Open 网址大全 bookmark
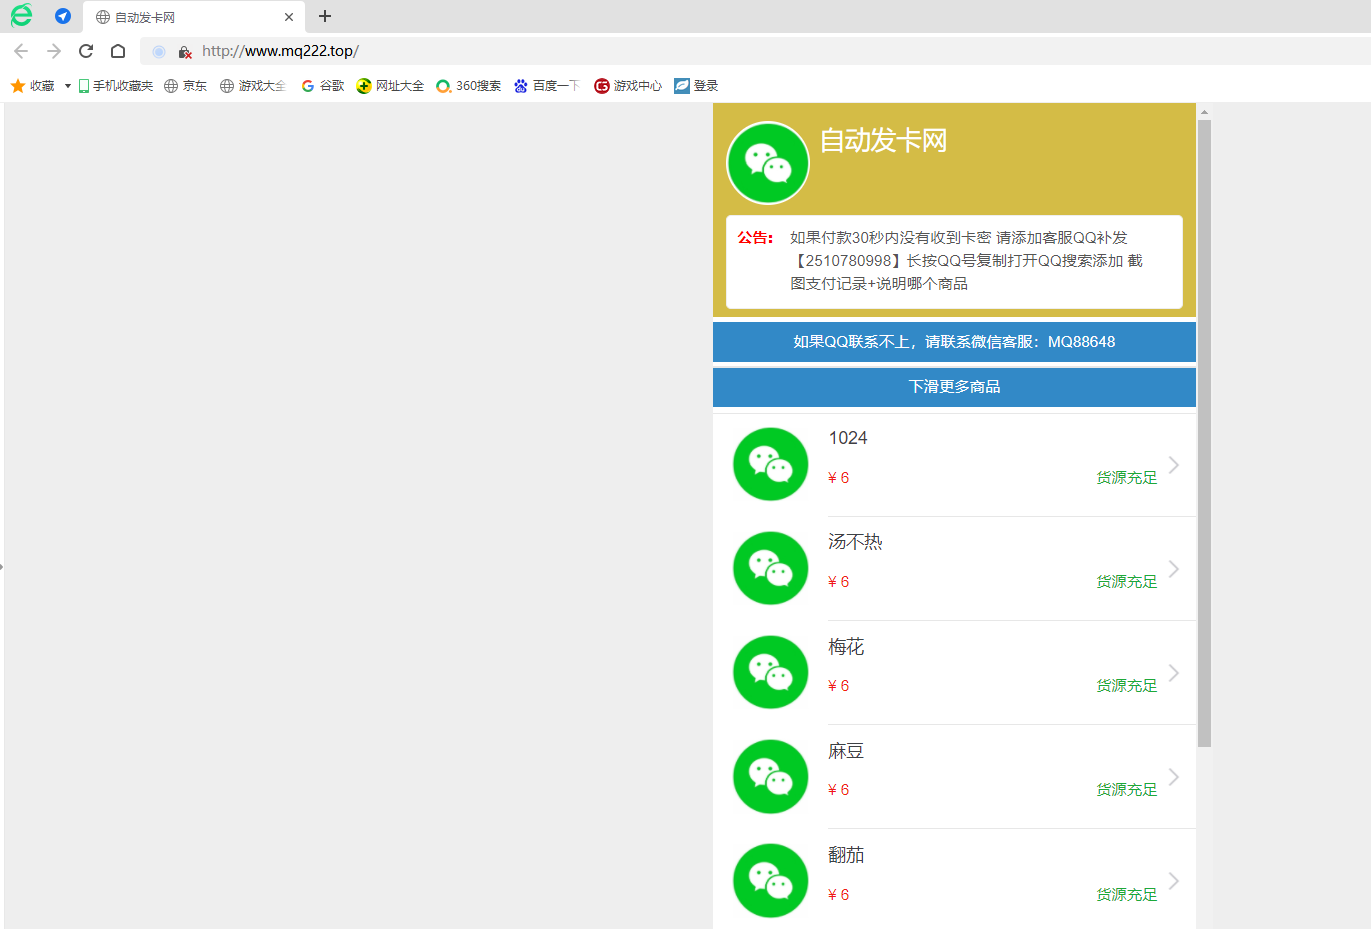Screen dimensions: 1371x929 [x=390, y=86]
